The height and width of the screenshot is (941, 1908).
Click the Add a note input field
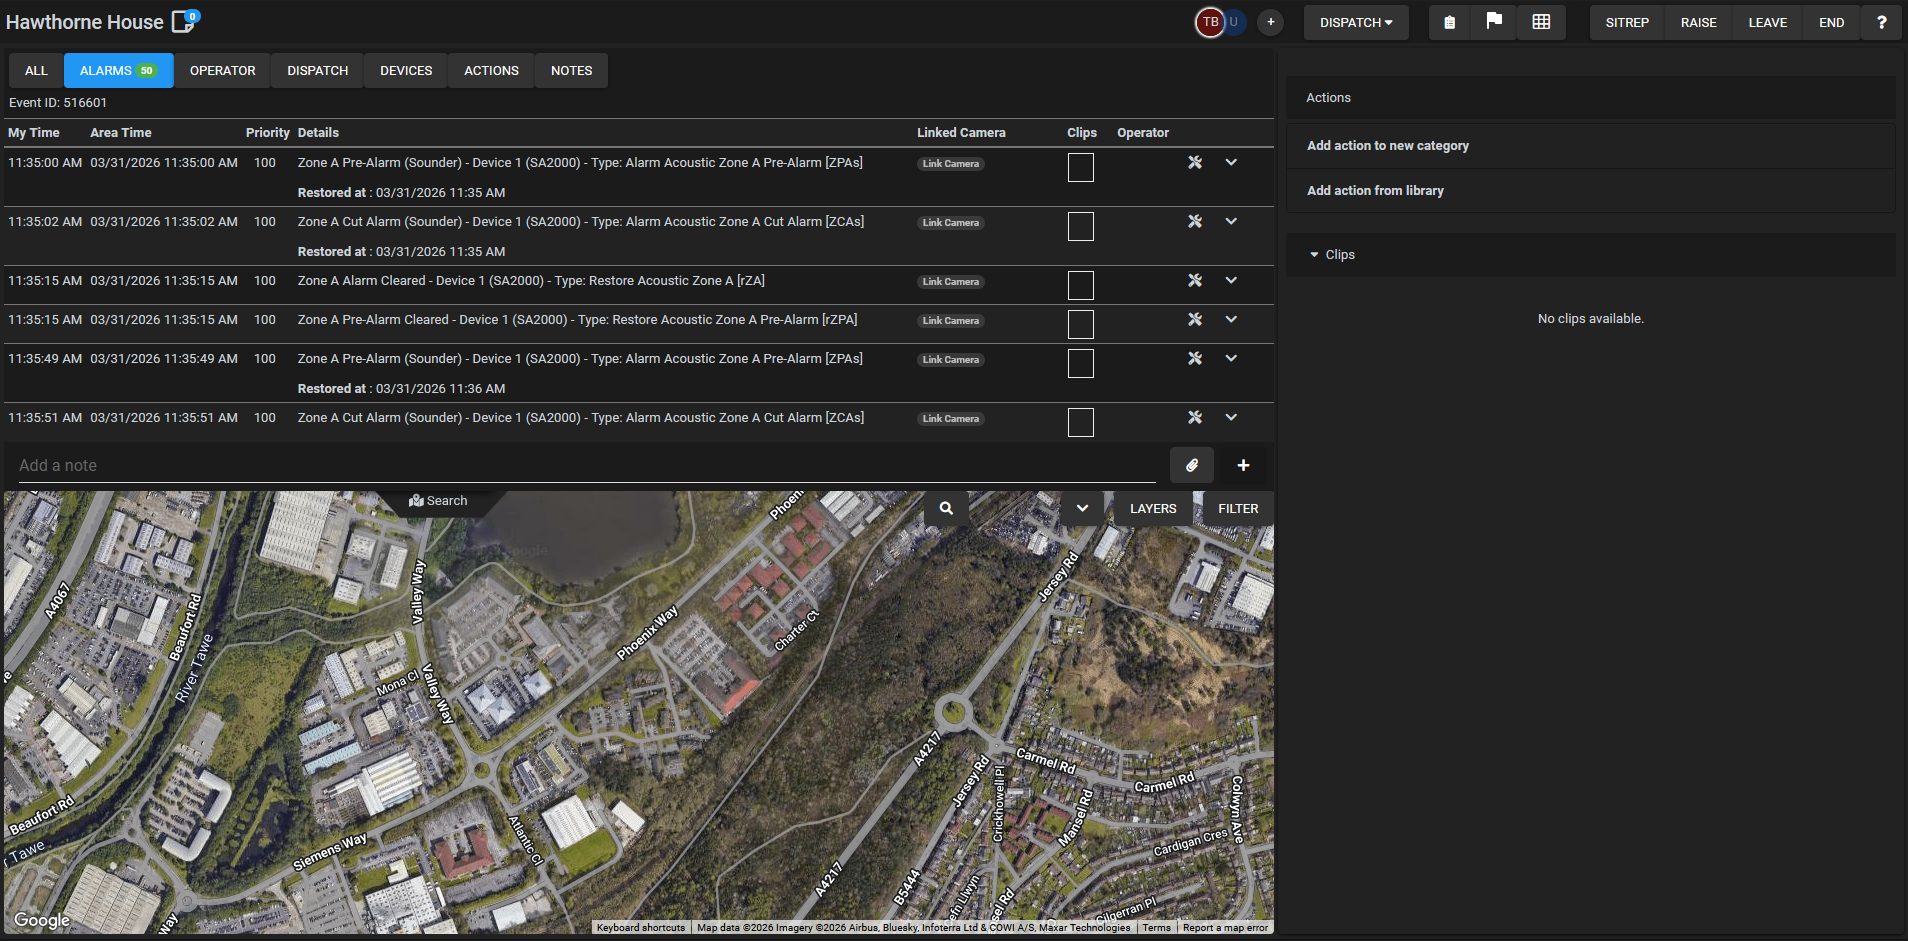point(586,466)
